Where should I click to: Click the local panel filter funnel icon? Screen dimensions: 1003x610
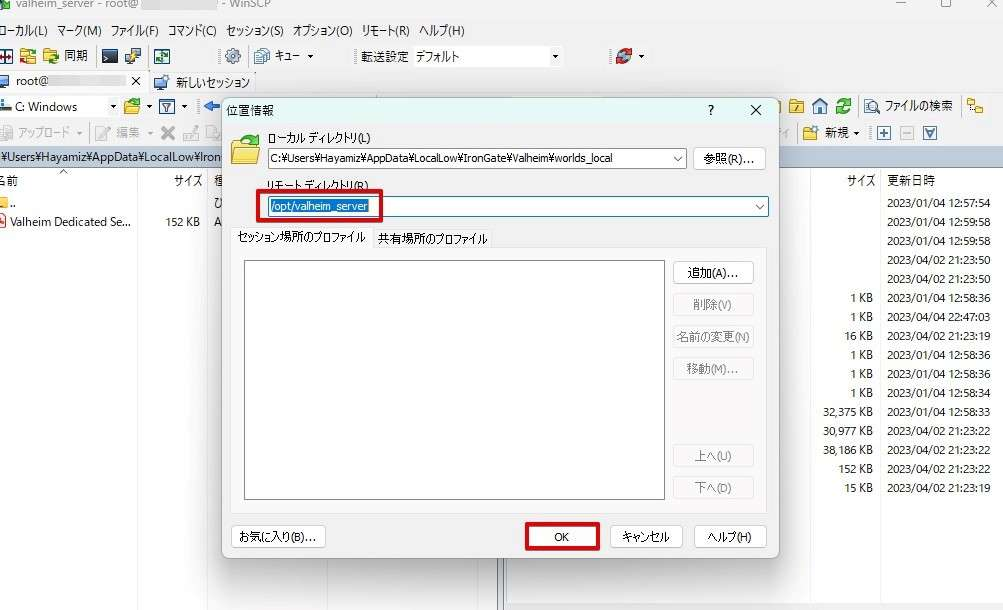(x=167, y=107)
